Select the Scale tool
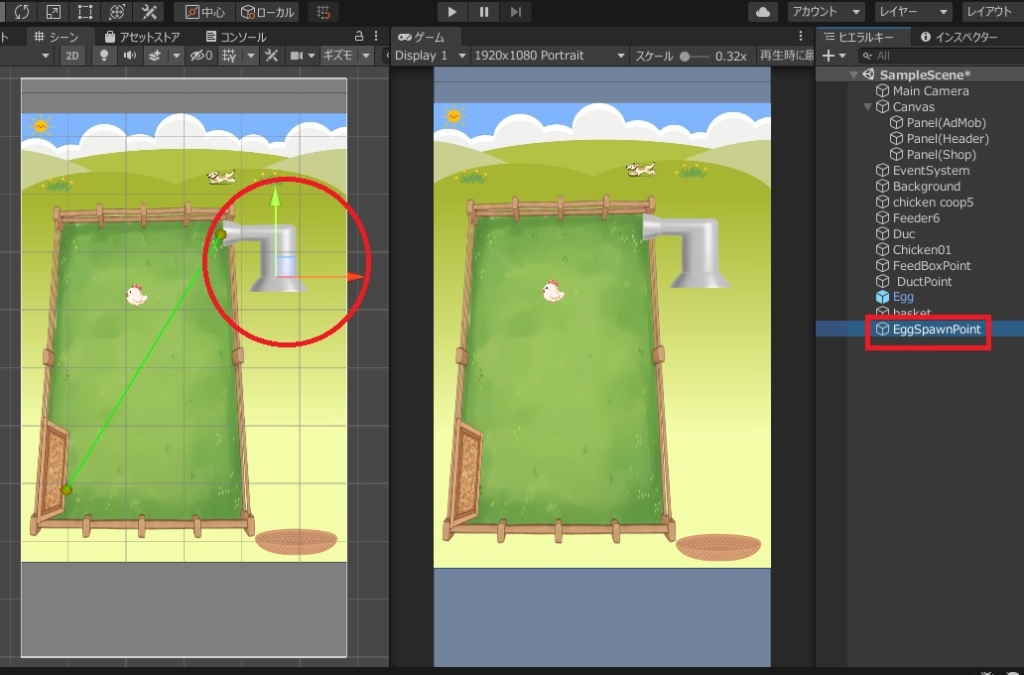 point(54,12)
